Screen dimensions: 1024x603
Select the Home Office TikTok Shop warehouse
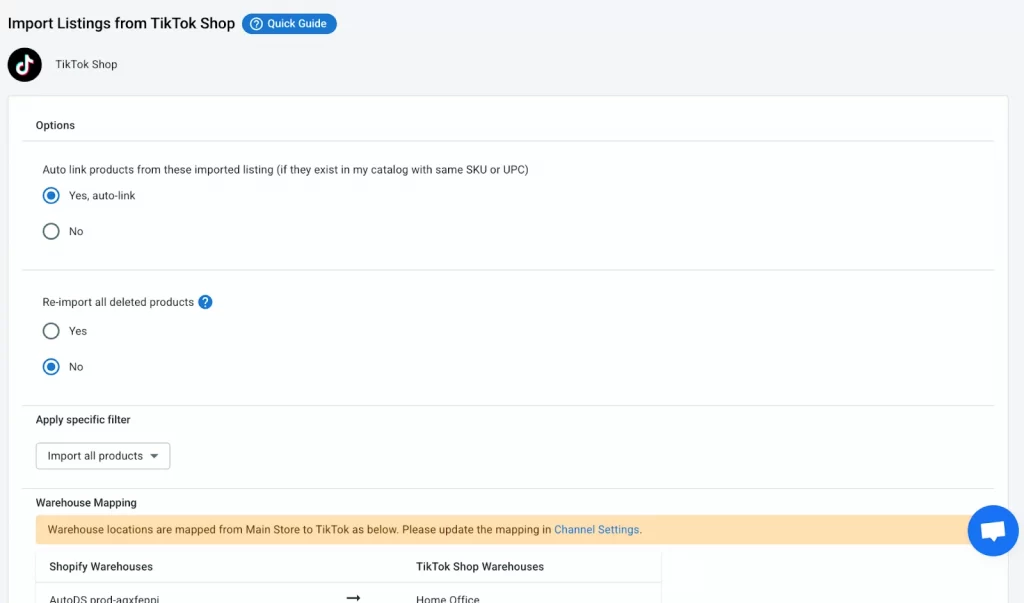click(x=447, y=598)
